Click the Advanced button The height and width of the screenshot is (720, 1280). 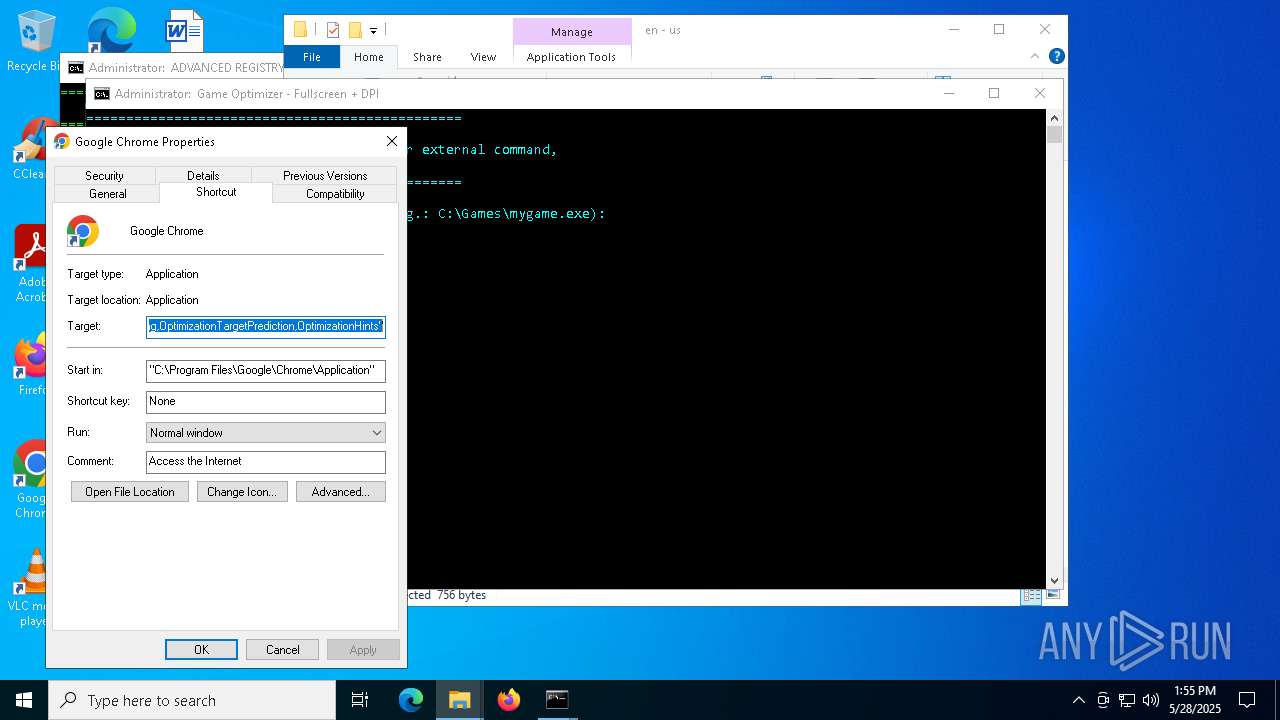(x=341, y=492)
